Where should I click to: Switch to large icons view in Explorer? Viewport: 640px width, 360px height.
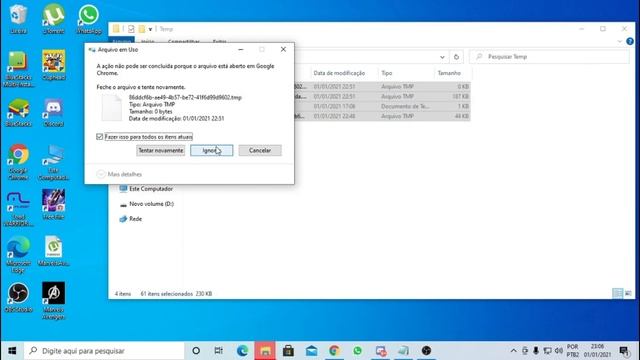point(628,293)
